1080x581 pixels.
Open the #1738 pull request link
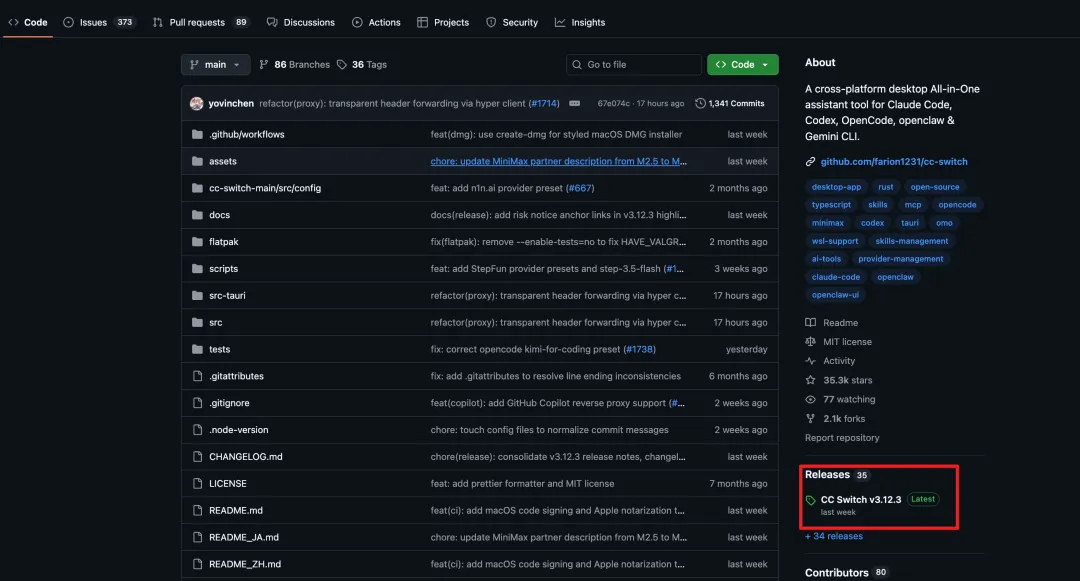(639, 349)
